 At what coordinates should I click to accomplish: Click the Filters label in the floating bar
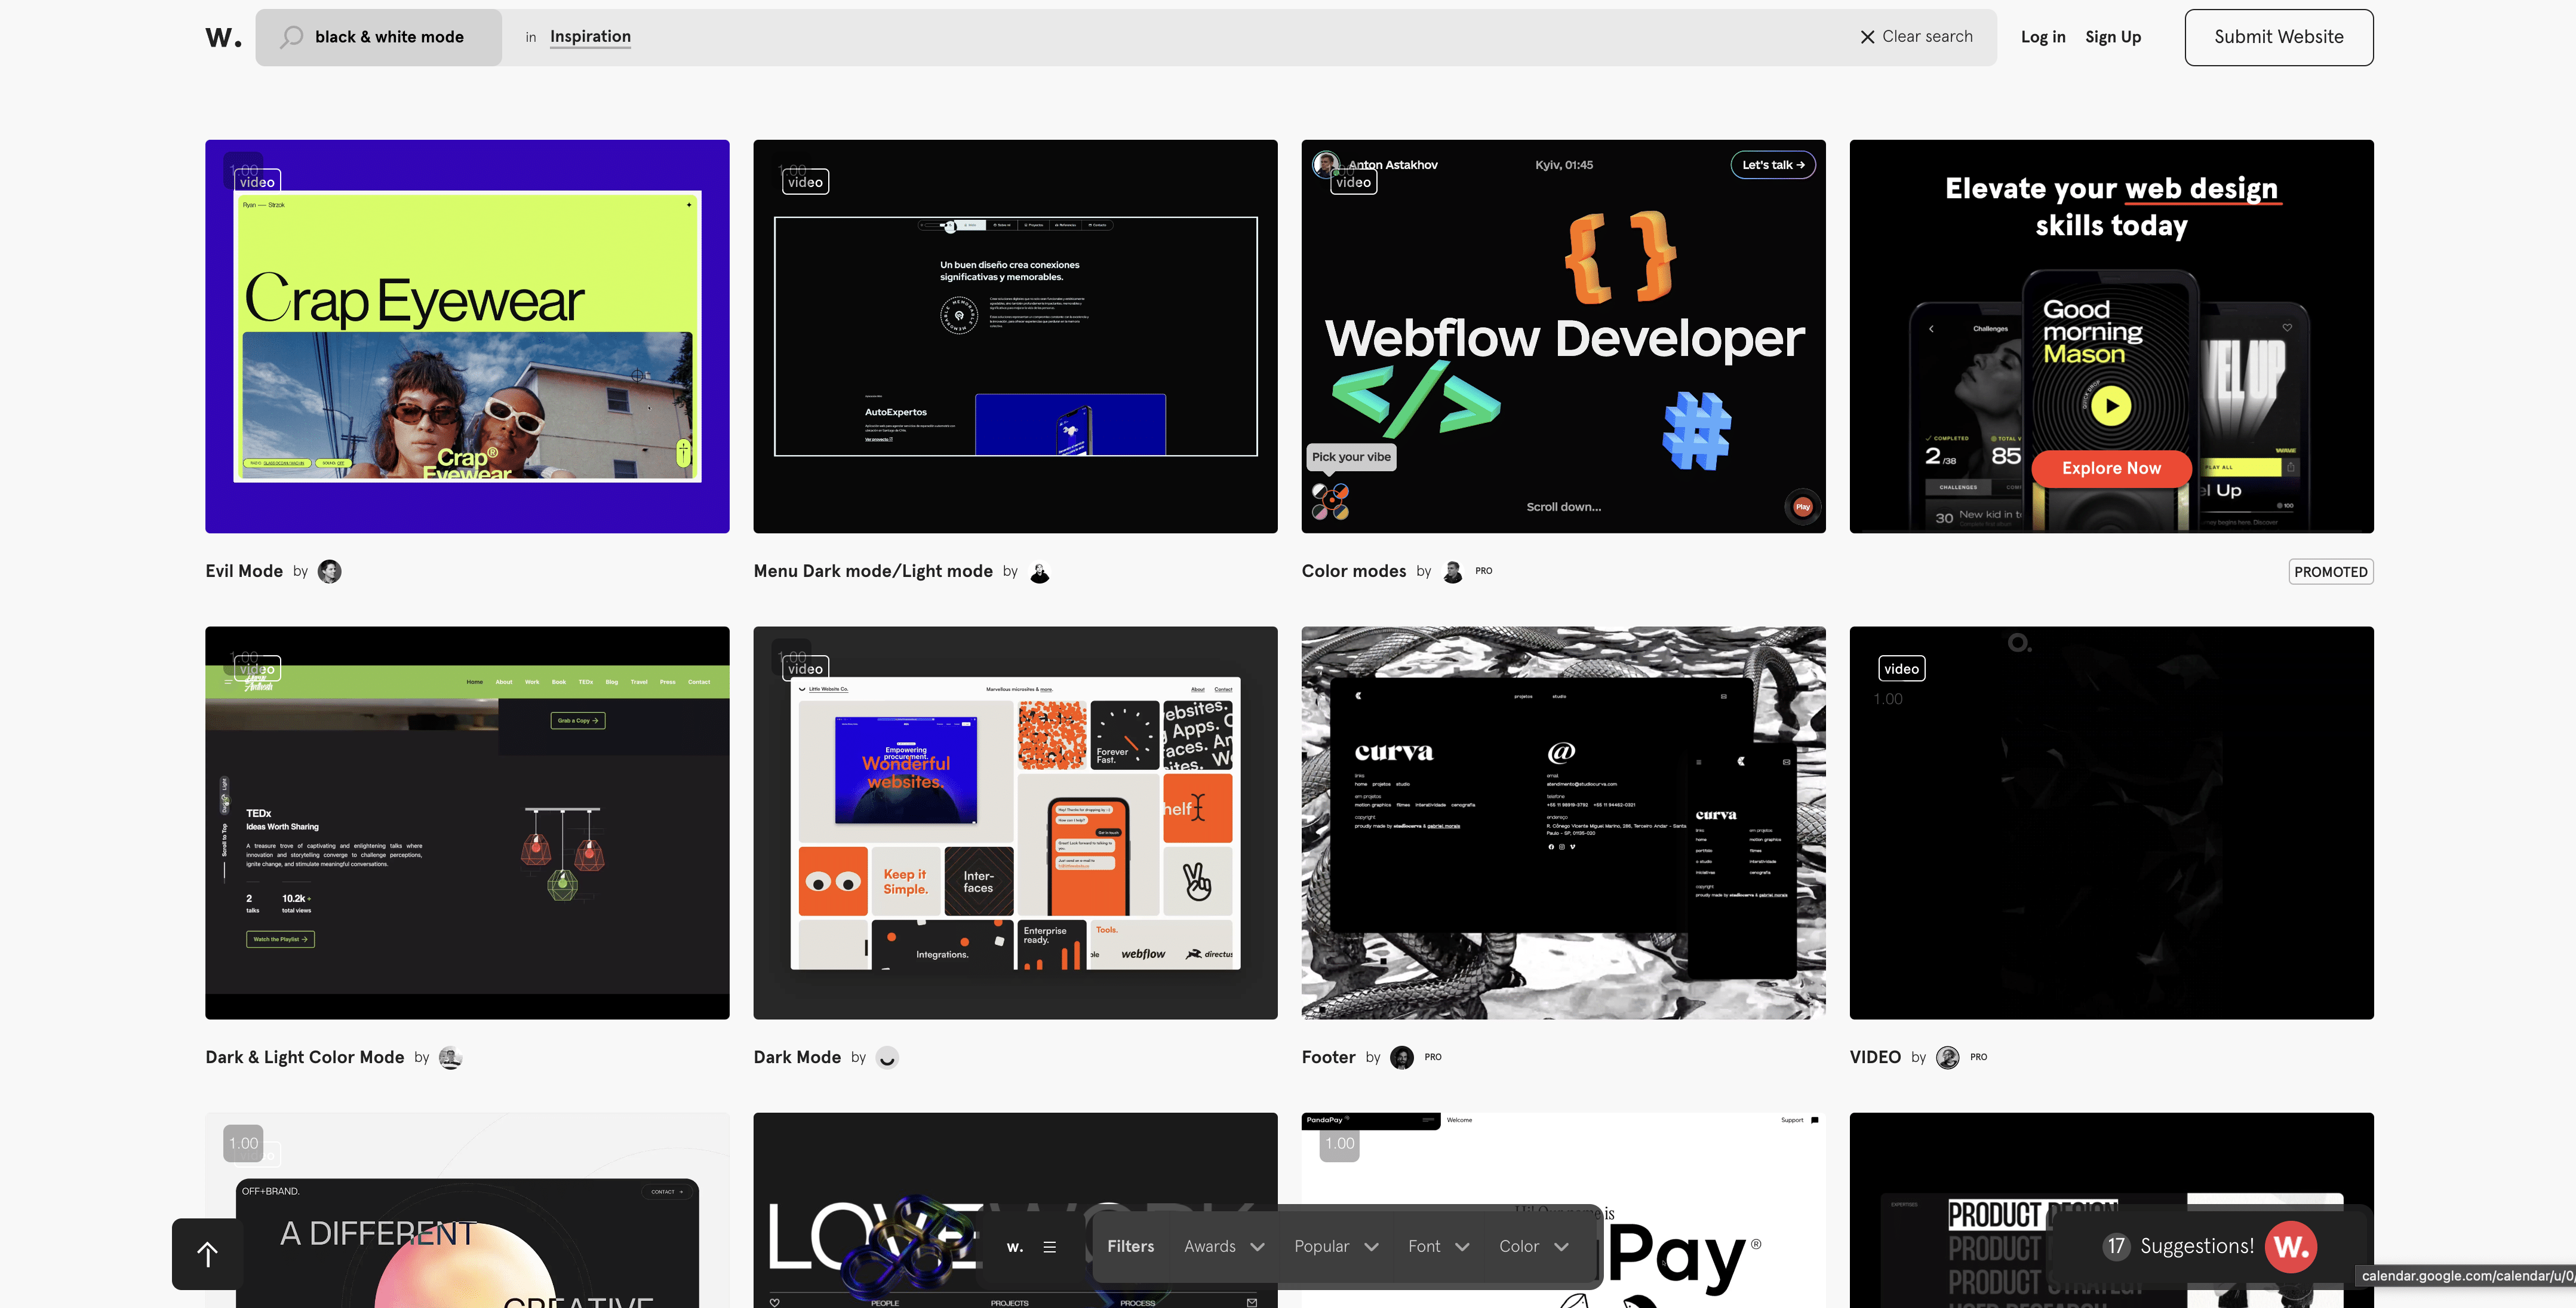[x=1130, y=1246]
